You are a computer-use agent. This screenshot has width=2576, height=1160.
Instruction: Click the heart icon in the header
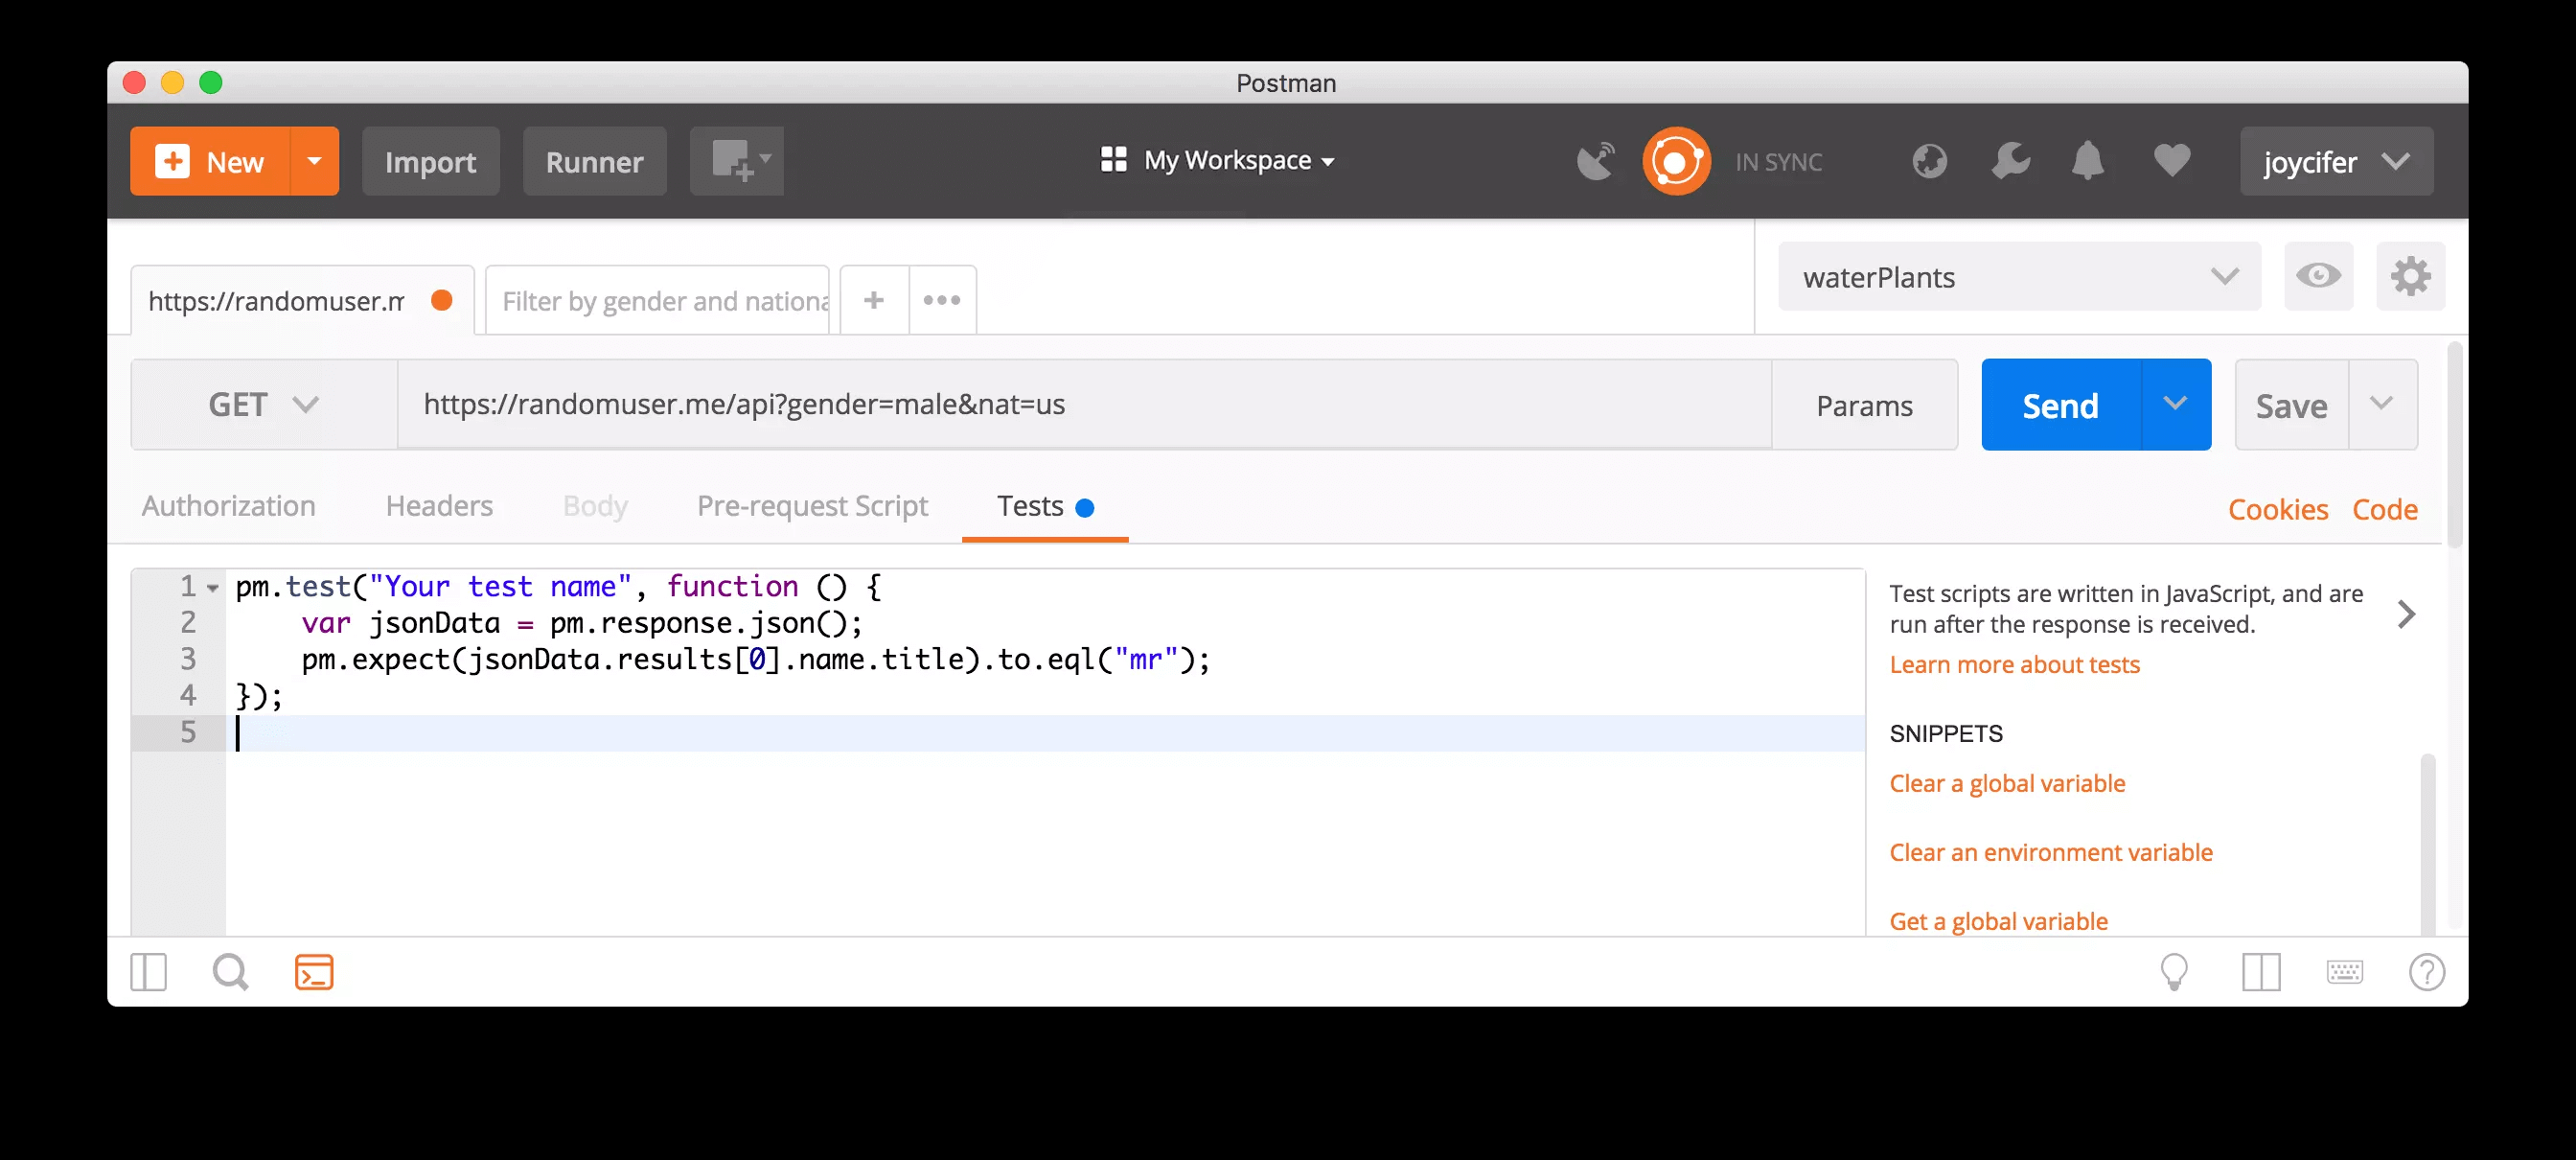2170,161
